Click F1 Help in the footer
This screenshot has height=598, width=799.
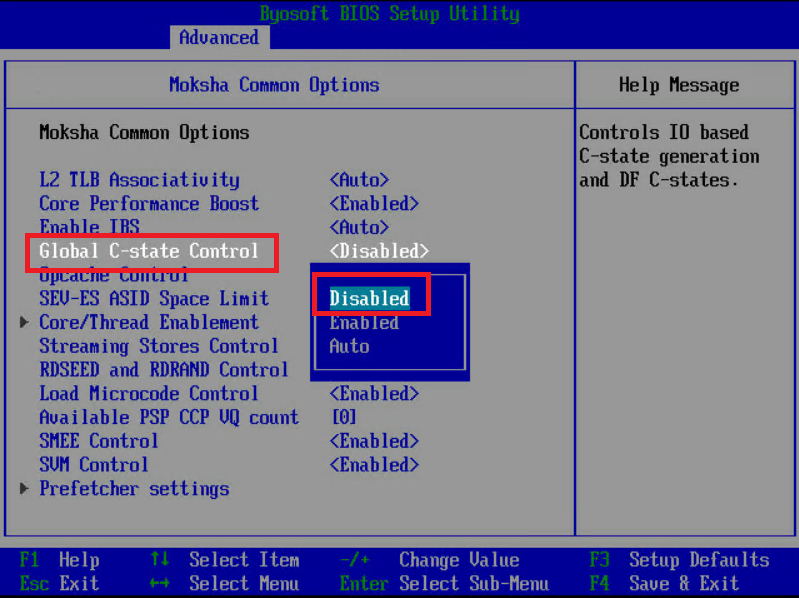pyautogui.click(x=59, y=560)
